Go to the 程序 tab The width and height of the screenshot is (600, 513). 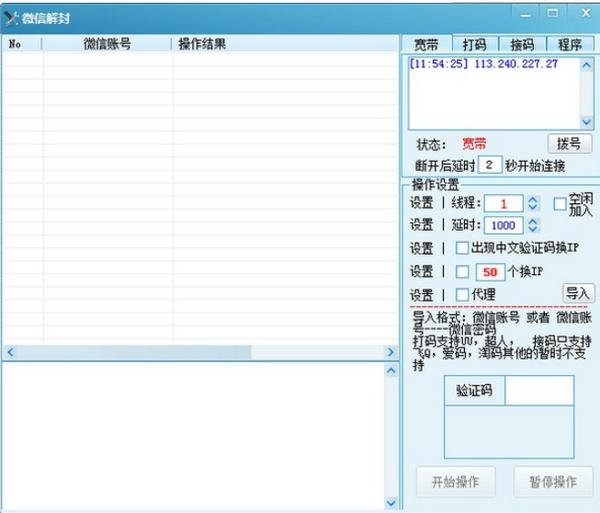point(570,45)
